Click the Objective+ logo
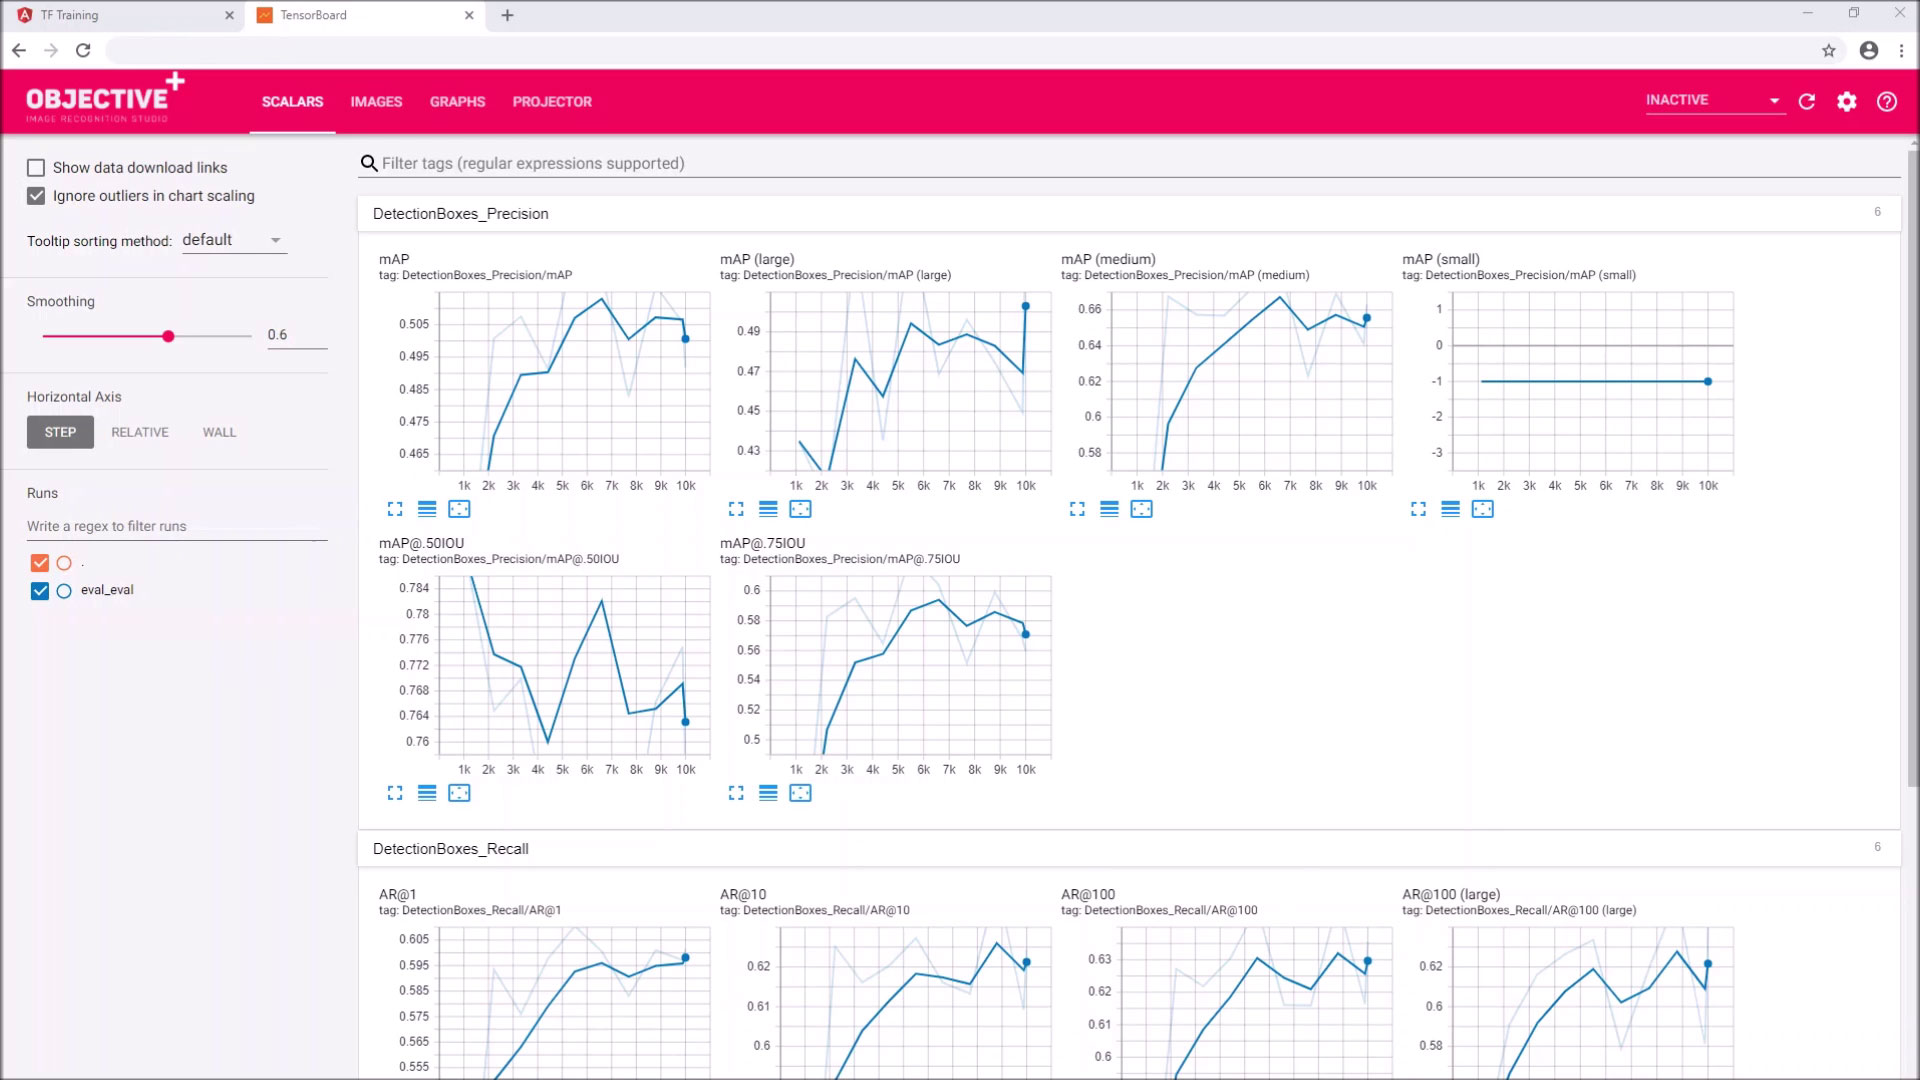Image resolution: width=1920 pixels, height=1080 pixels. click(105, 98)
